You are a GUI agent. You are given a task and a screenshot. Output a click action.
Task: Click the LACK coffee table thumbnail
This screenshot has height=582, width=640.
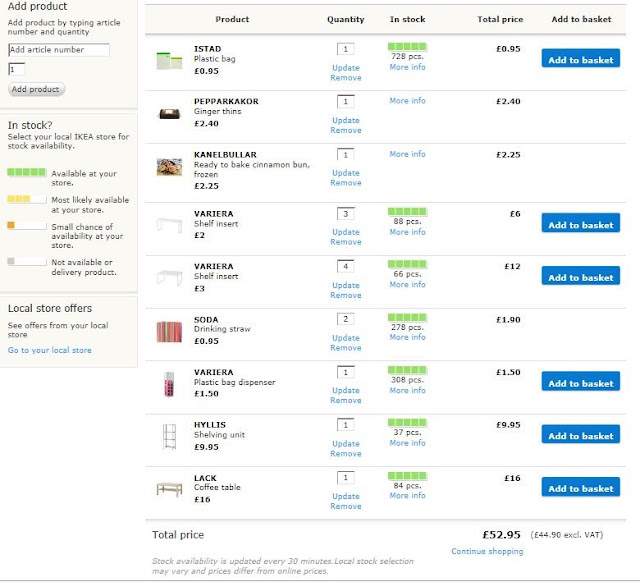(x=169, y=489)
